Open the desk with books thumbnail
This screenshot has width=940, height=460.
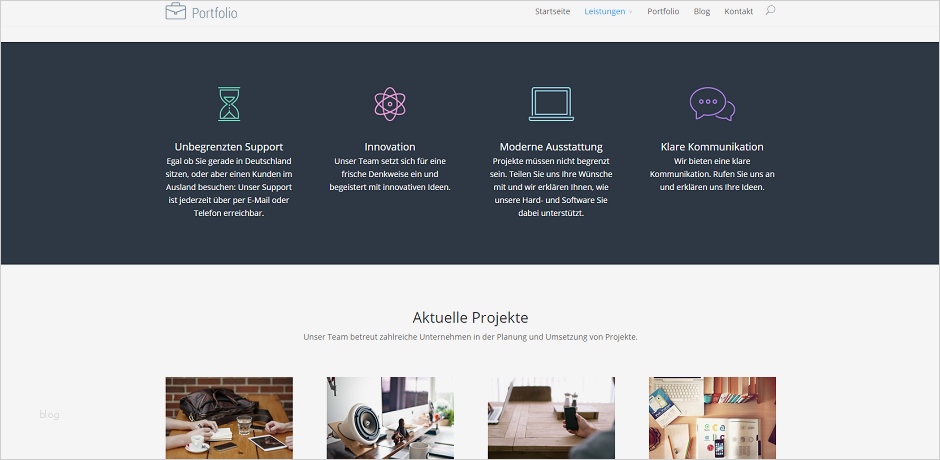pyautogui.click(x=712, y=418)
